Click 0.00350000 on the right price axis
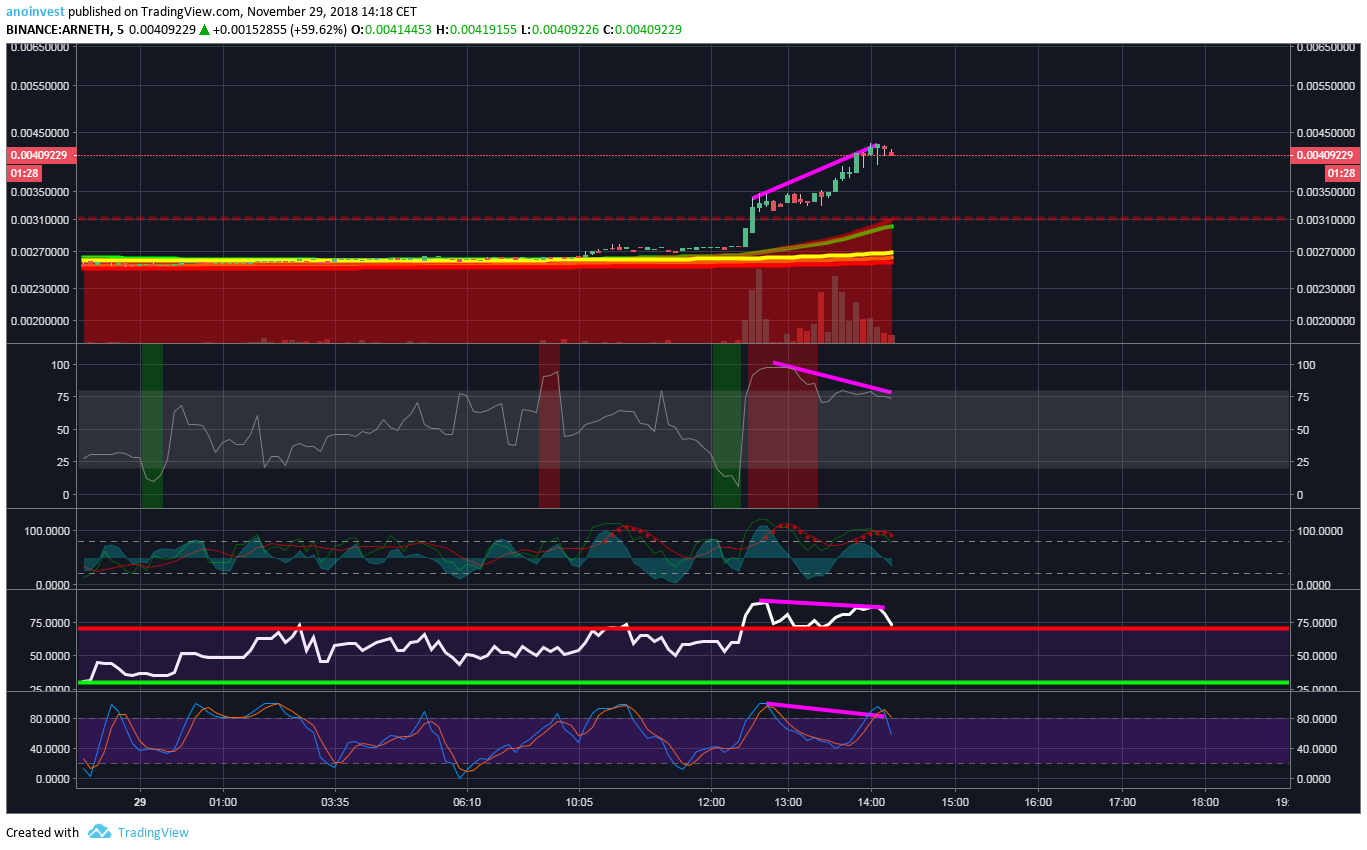Viewport: 1367px width, 850px height. pos(1325,191)
